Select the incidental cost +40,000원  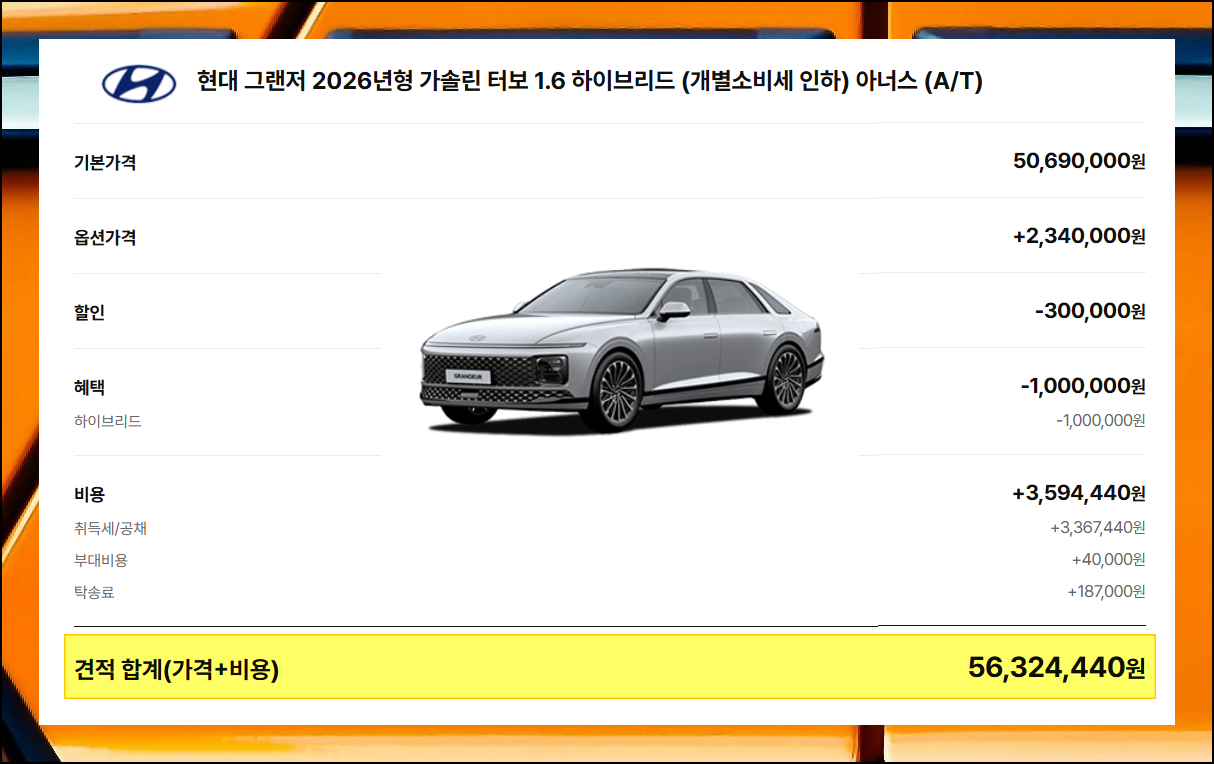click(1109, 559)
